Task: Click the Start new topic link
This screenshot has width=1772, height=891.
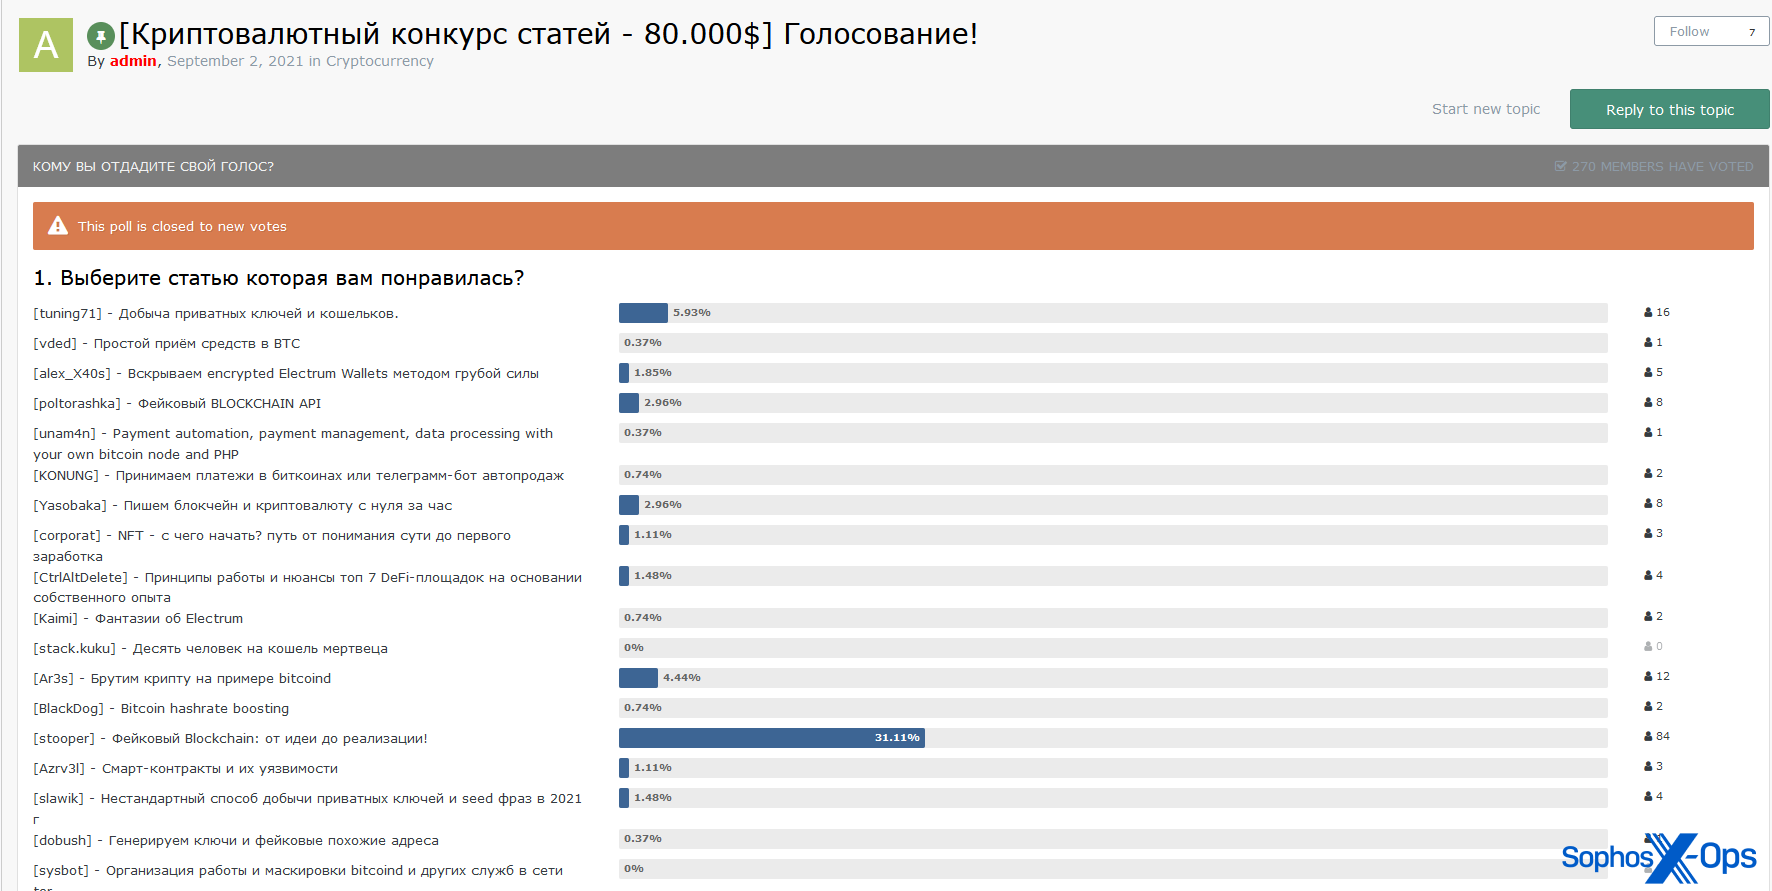Action: [1485, 109]
